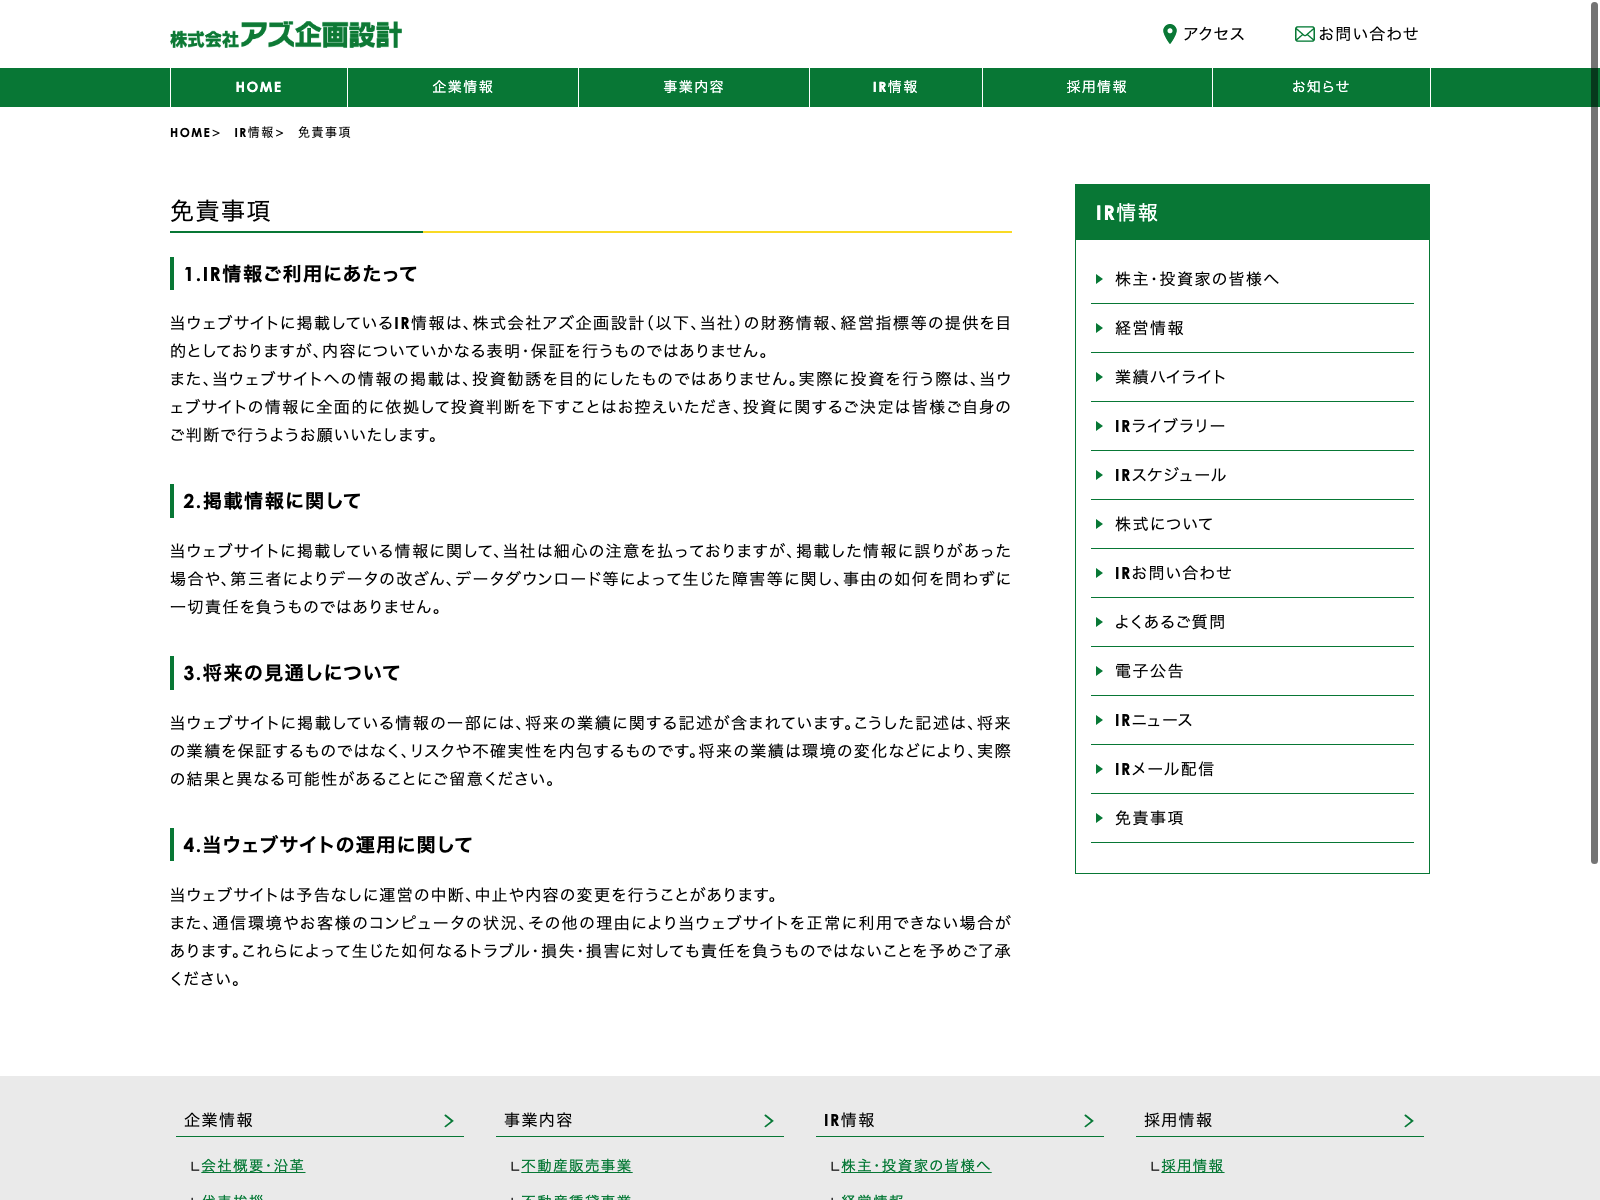Click the triangle arrow next to 経営情報
The image size is (1600, 1200).
[1099, 328]
